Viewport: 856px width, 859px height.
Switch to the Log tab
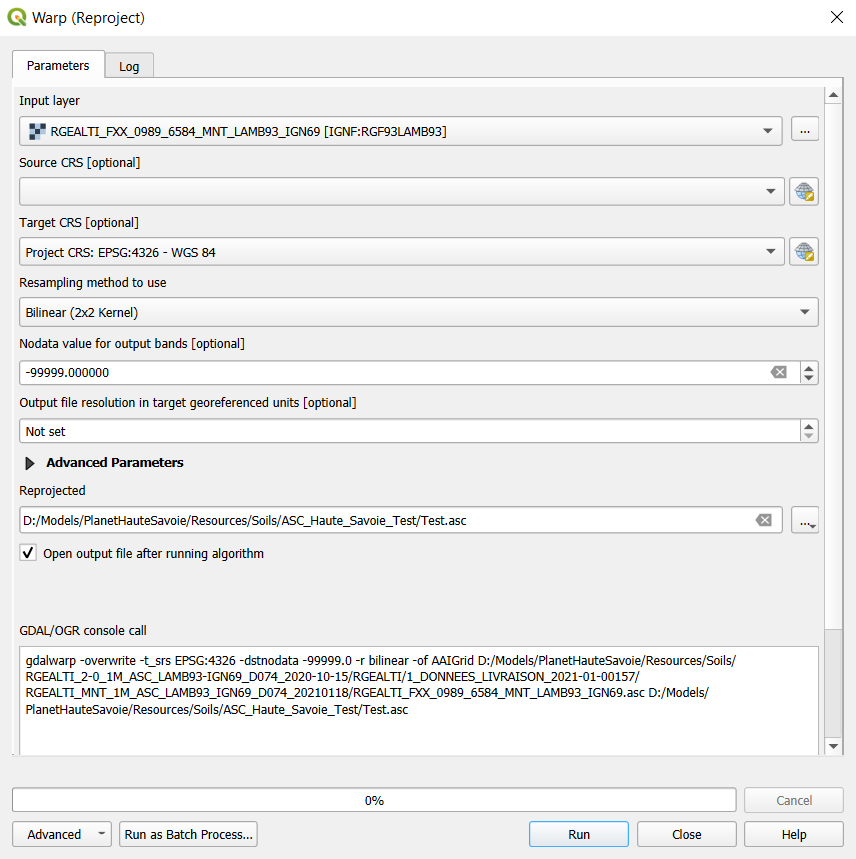[129, 66]
